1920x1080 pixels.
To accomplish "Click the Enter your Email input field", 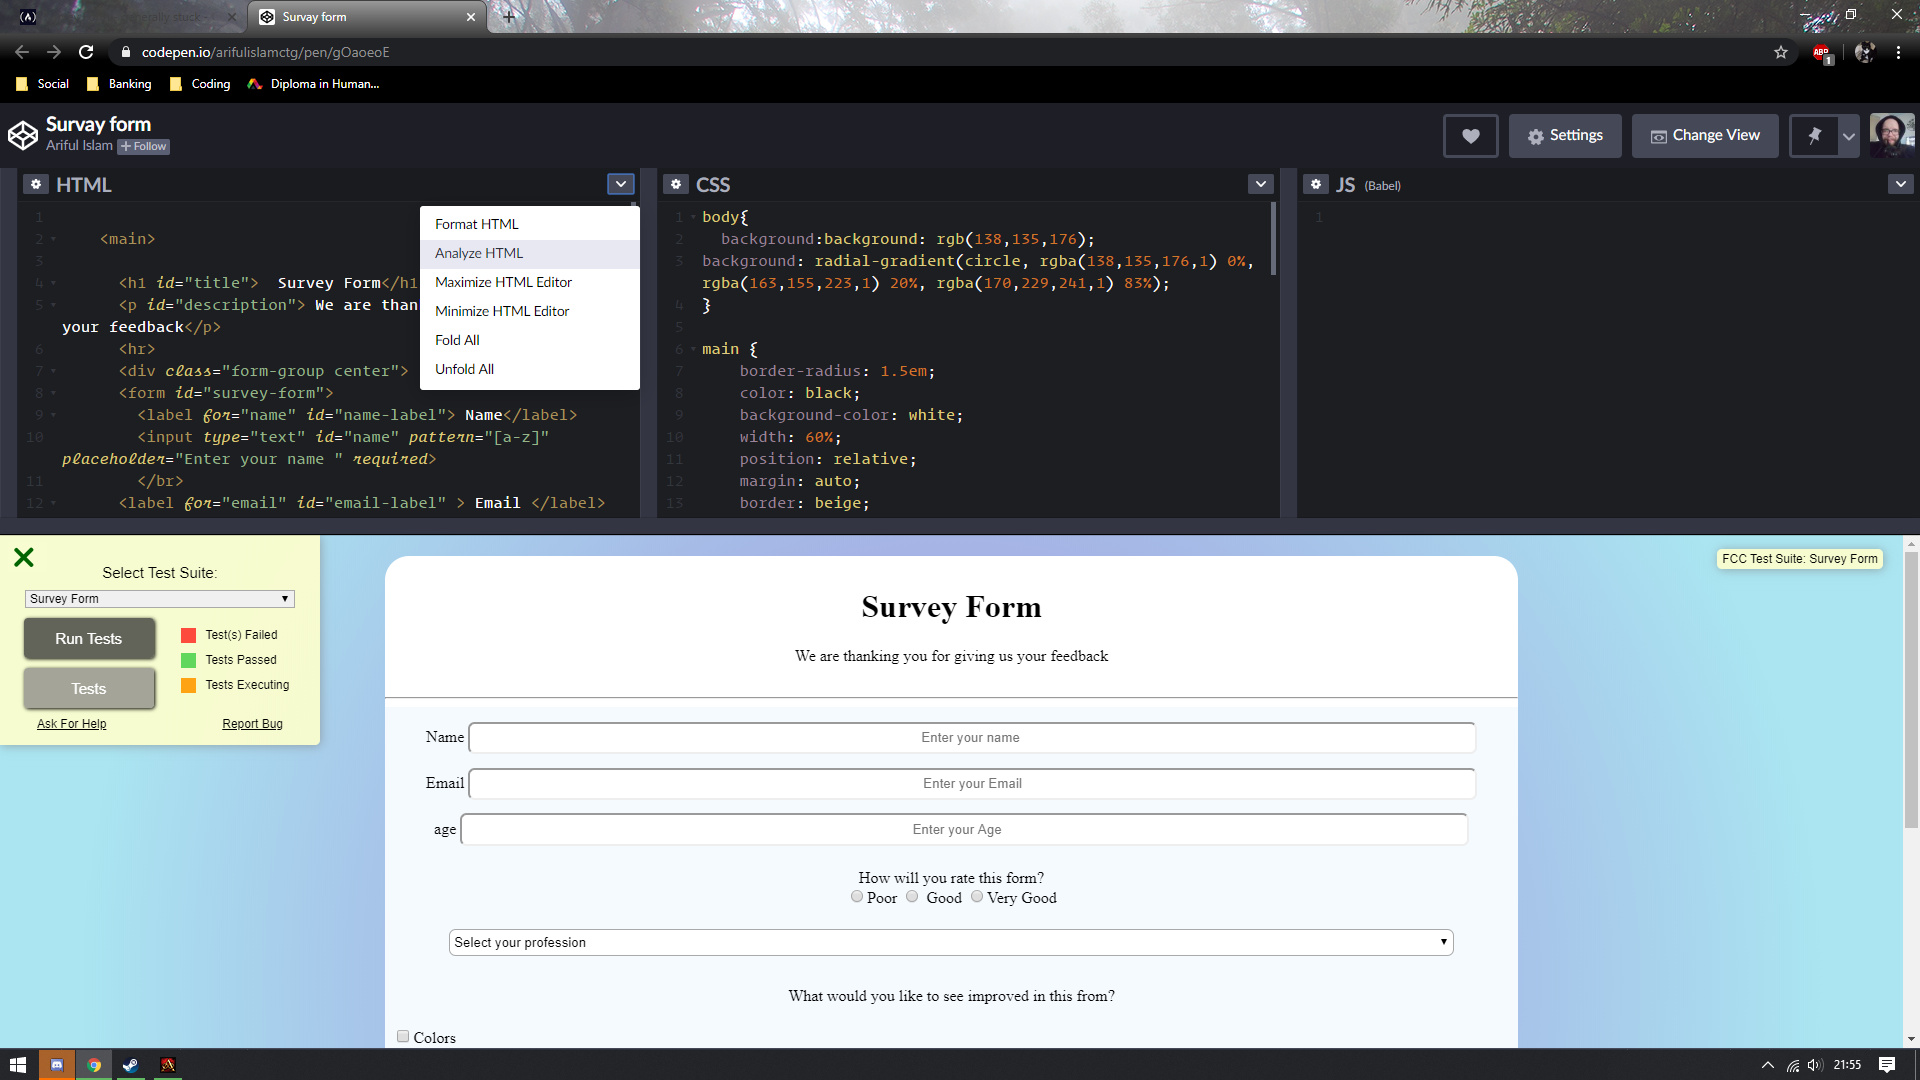I will pos(971,783).
